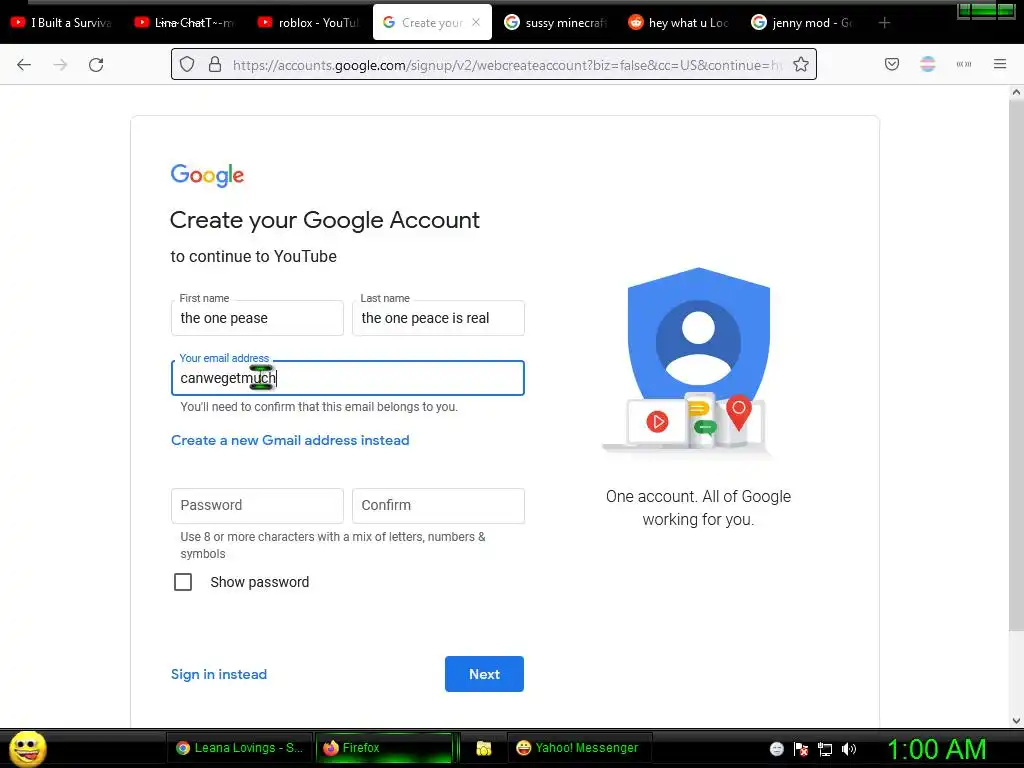The width and height of the screenshot is (1024, 768).
Task: Open the network tray icon
Action: (825, 749)
